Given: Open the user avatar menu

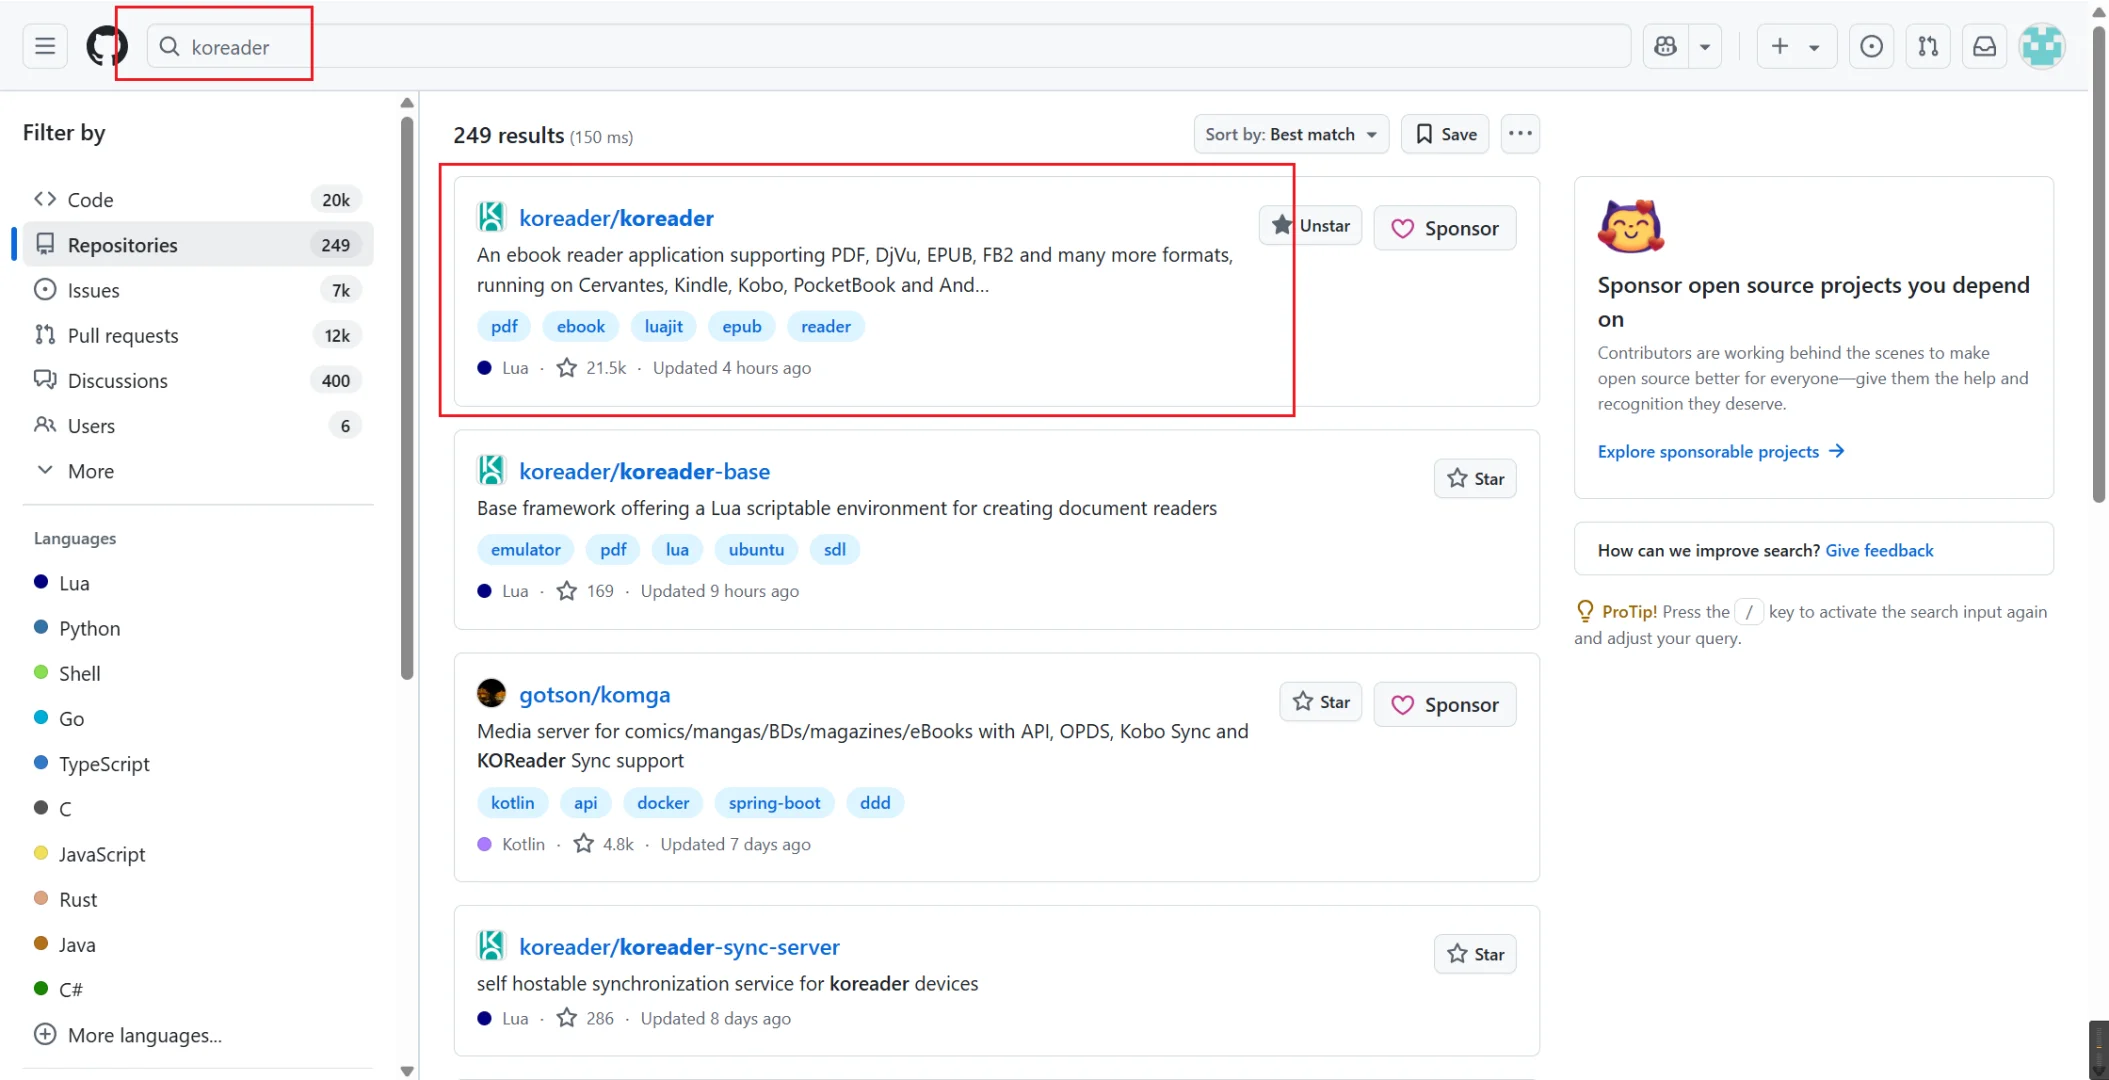Looking at the screenshot, I should (2042, 46).
